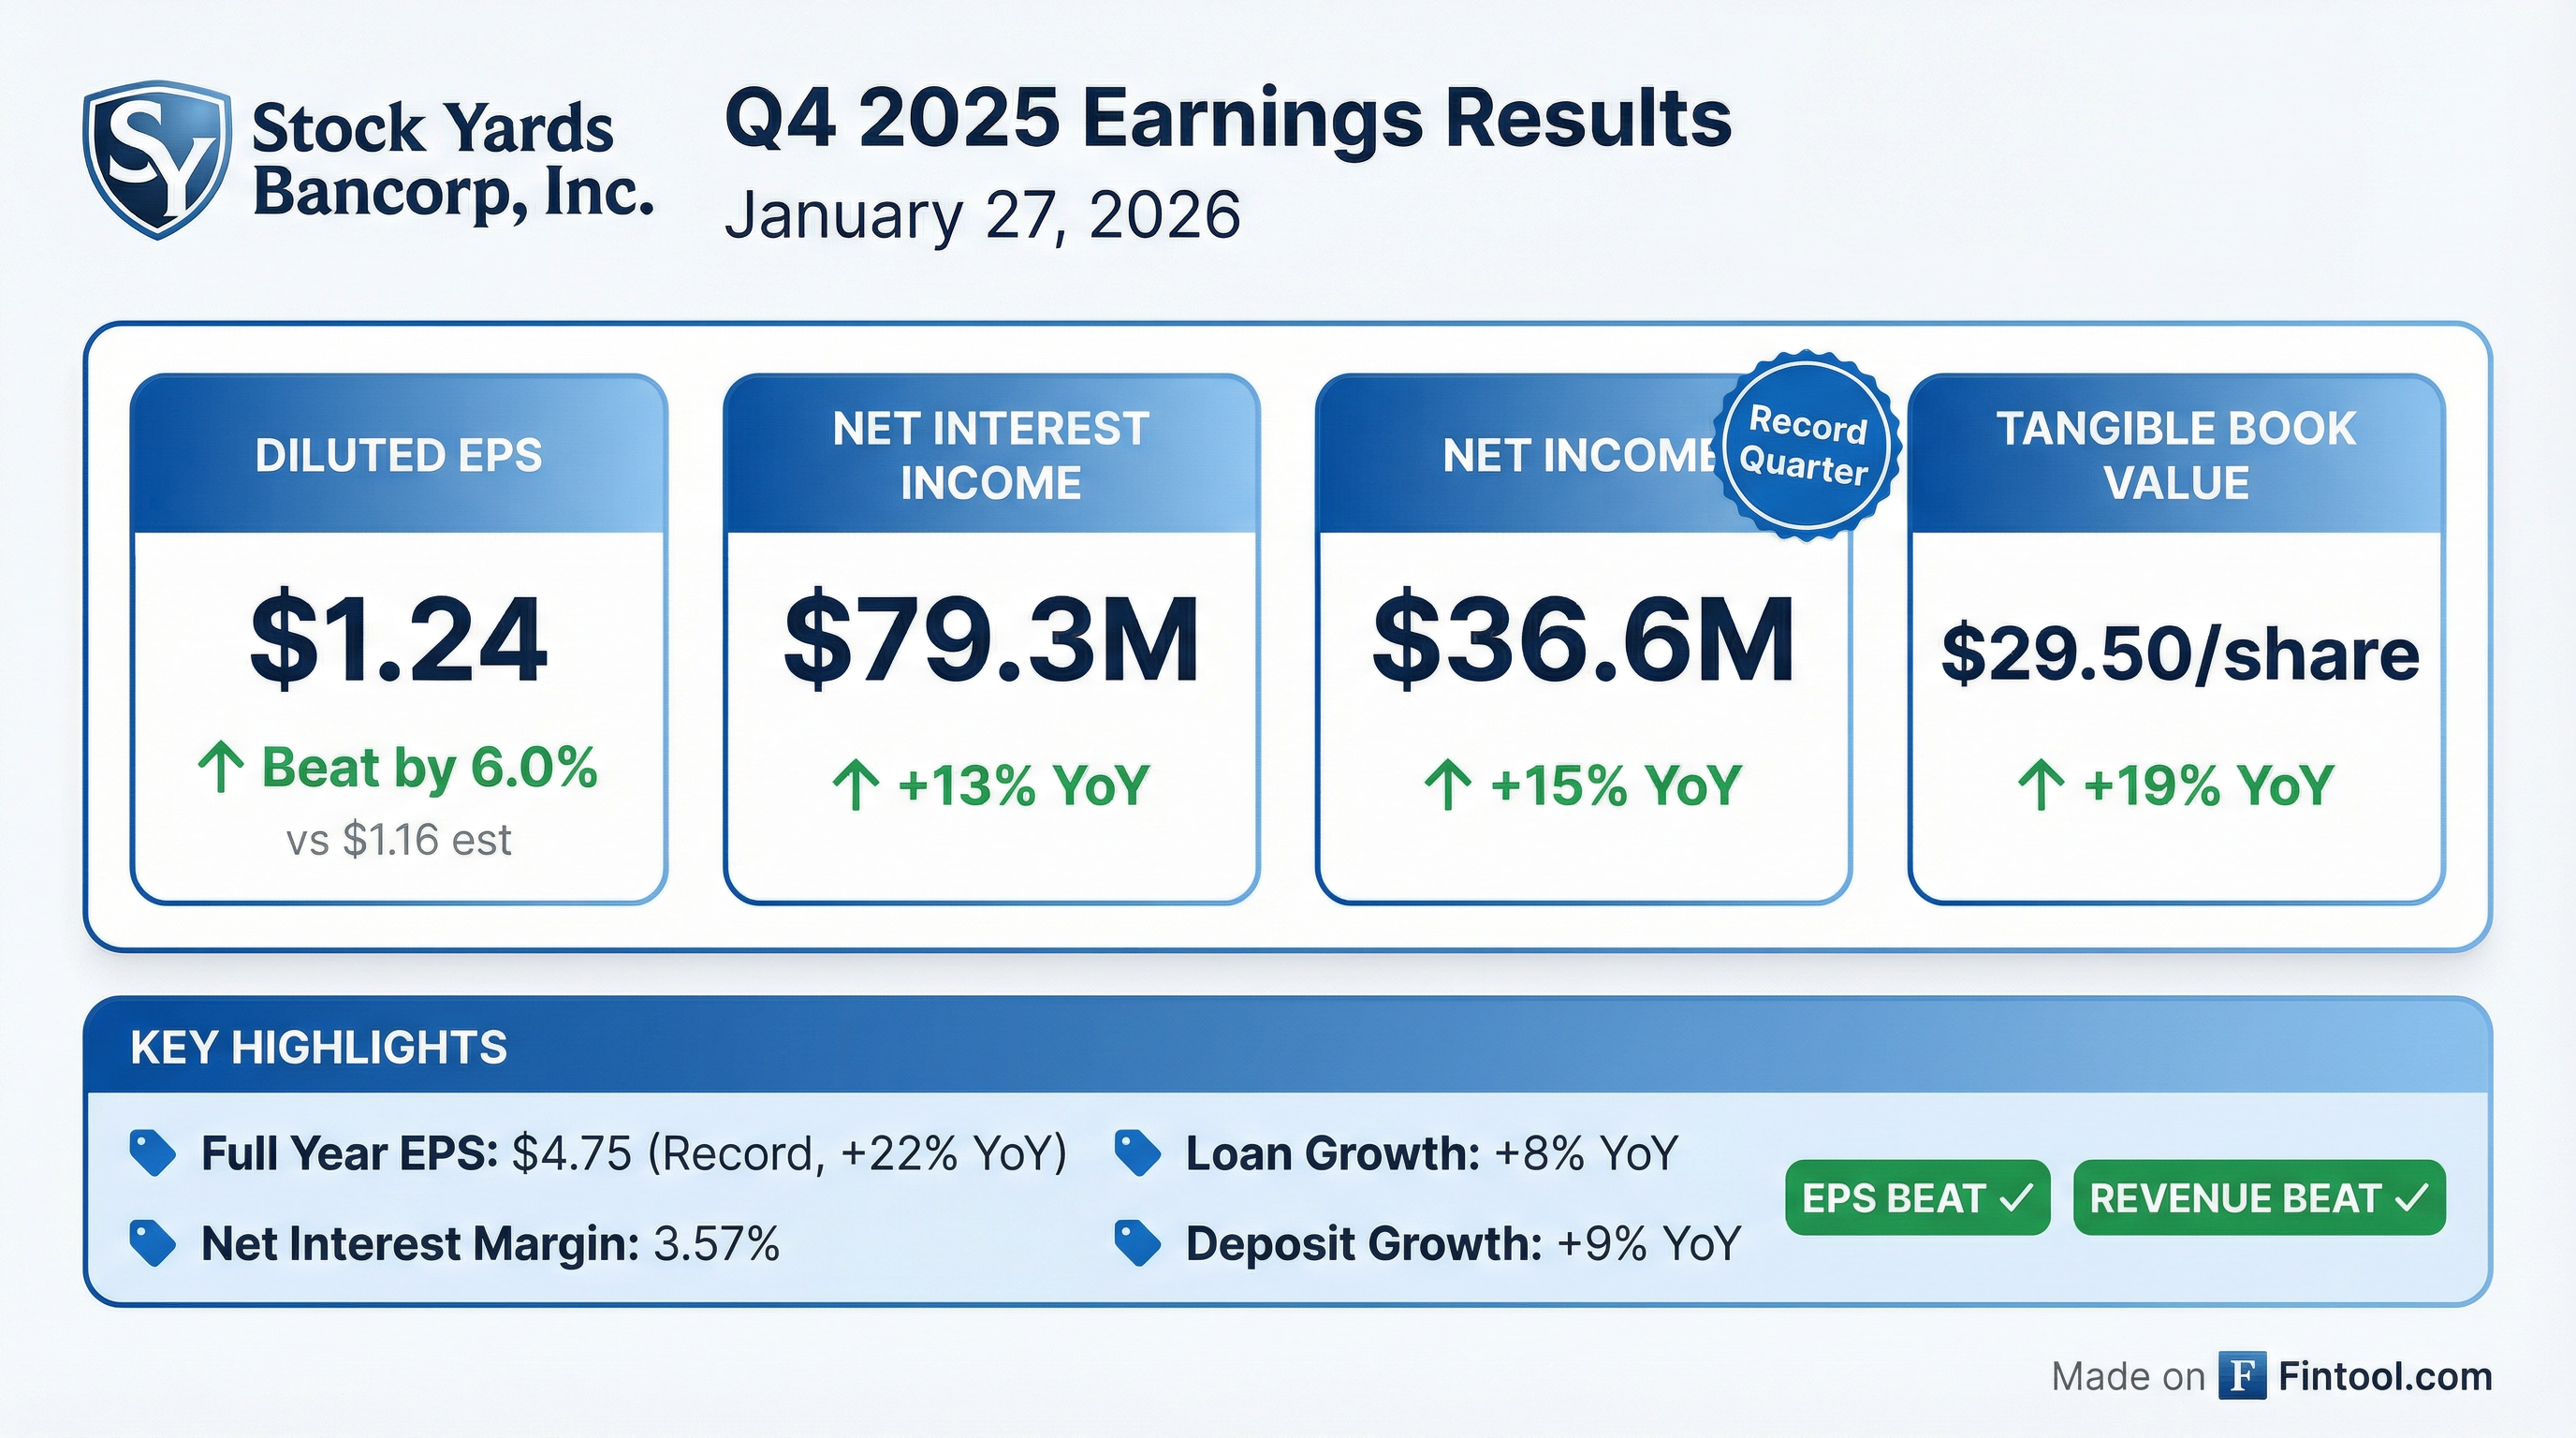
Task: Click the January 27, 2026 date
Action: pos(982,214)
